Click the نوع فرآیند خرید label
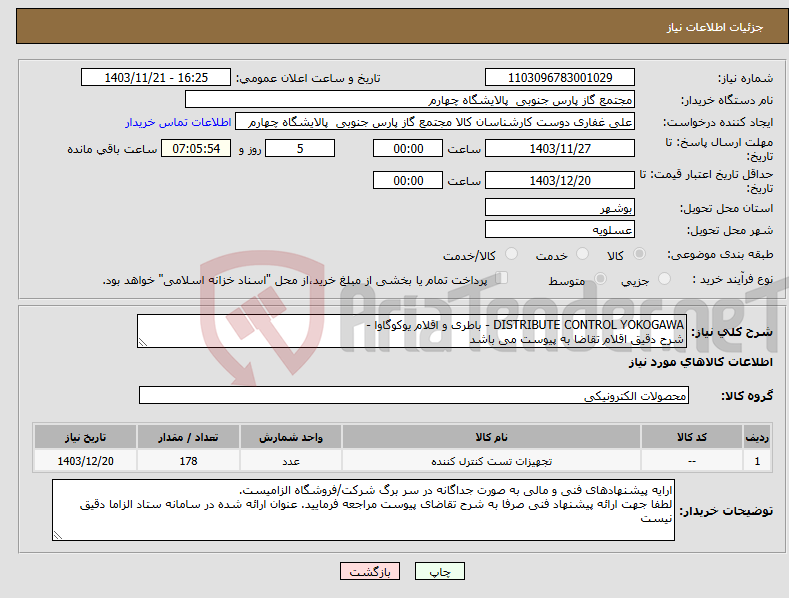This screenshot has height=598, width=789. tap(733, 279)
